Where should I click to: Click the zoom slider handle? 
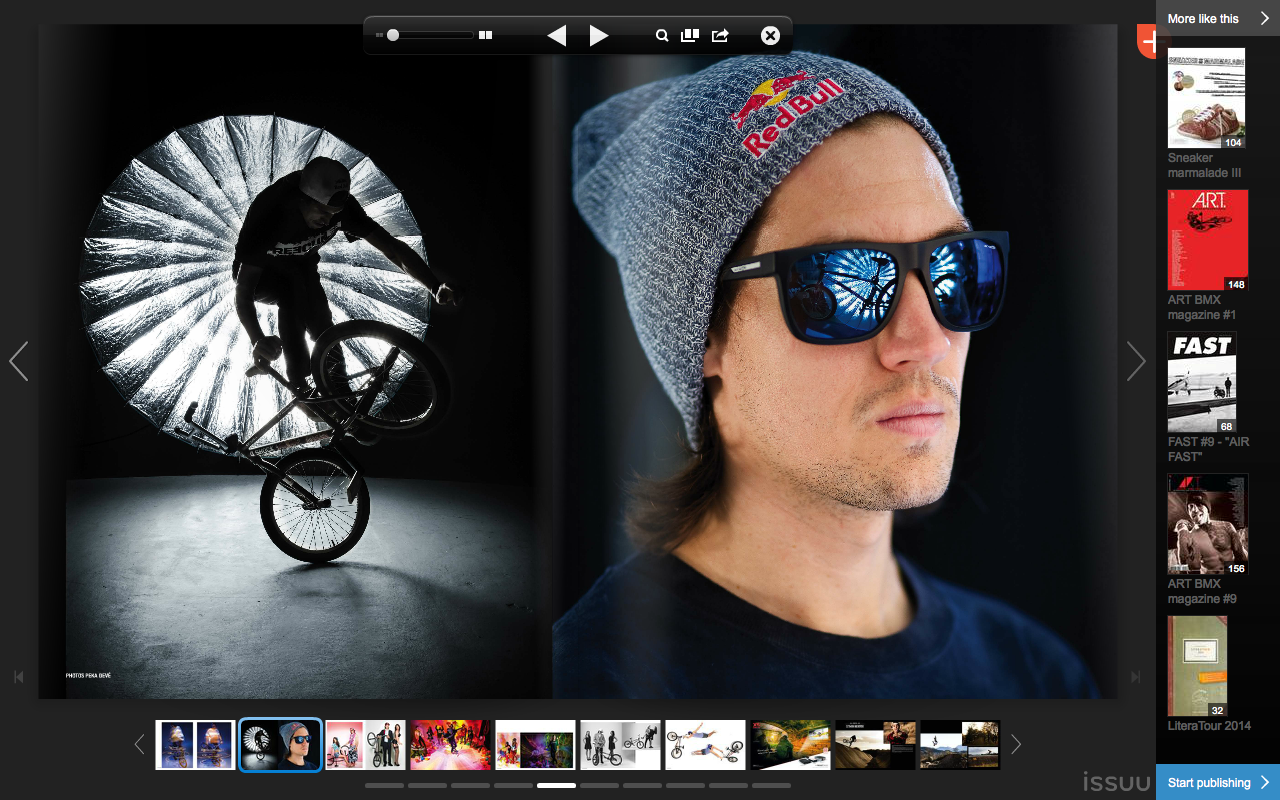pyautogui.click(x=393, y=35)
